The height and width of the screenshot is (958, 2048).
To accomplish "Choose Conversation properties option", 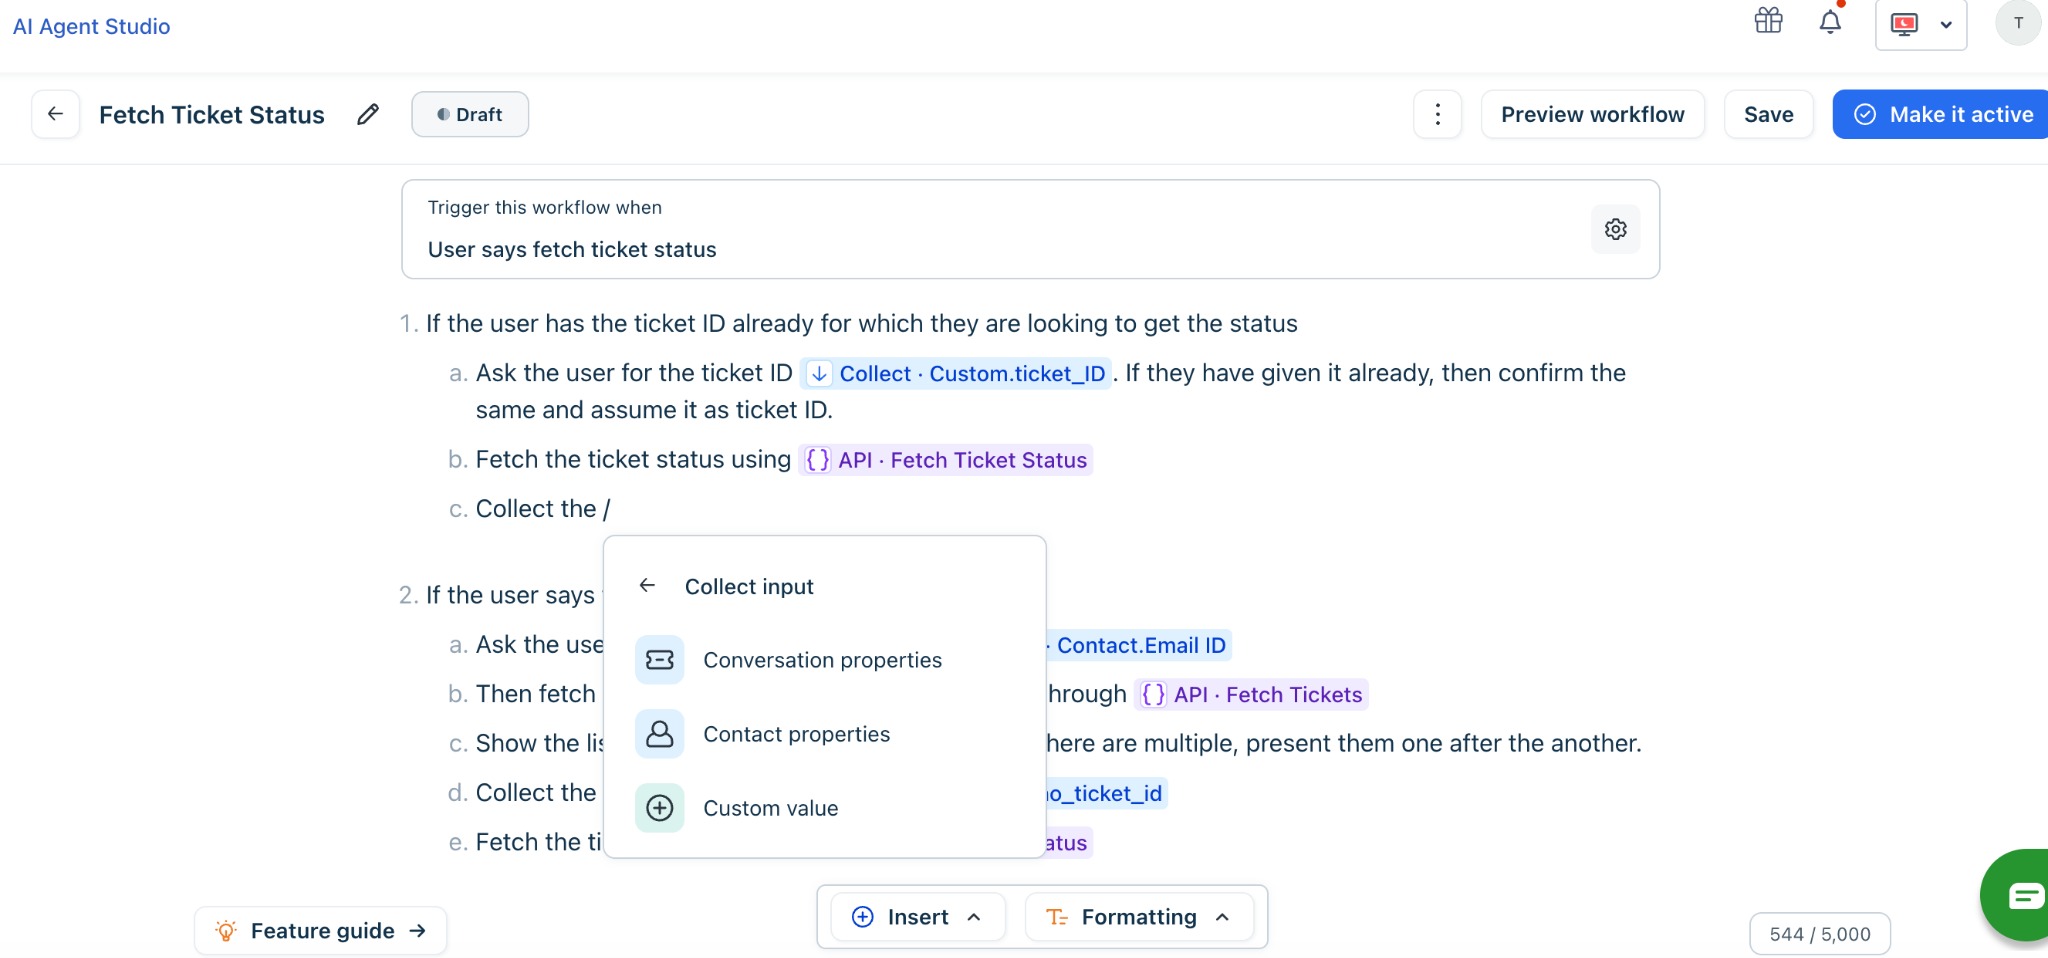I will [x=825, y=660].
